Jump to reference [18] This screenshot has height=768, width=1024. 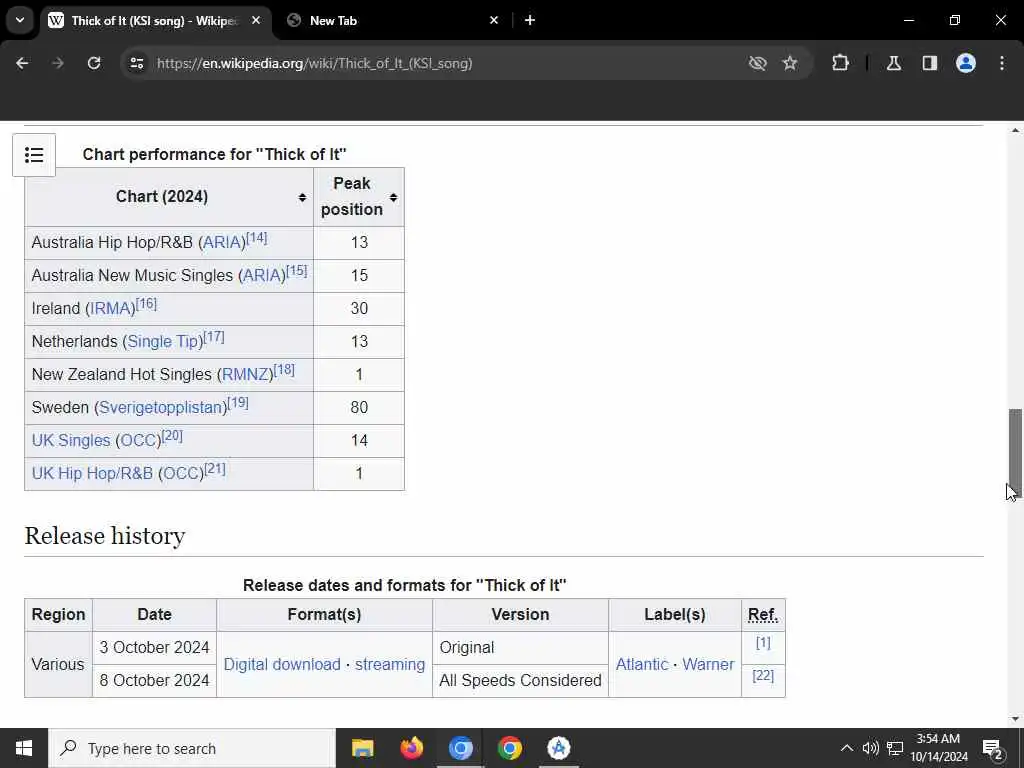pyautogui.click(x=284, y=370)
